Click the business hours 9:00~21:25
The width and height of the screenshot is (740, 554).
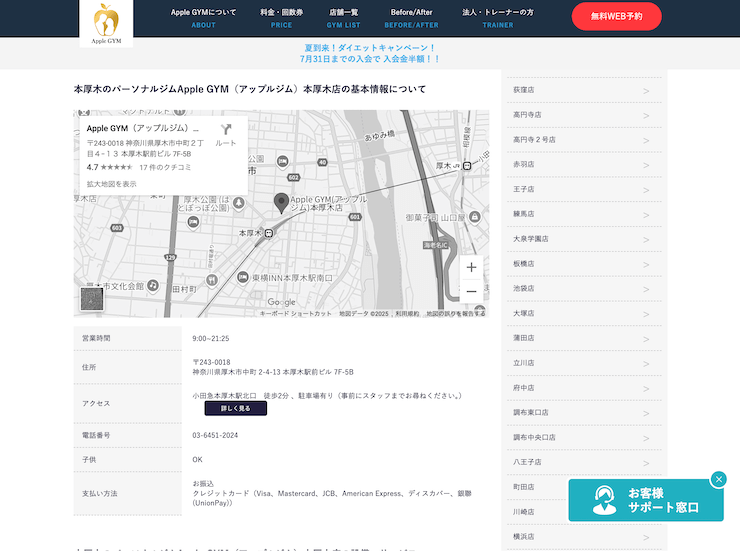point(210,338)
